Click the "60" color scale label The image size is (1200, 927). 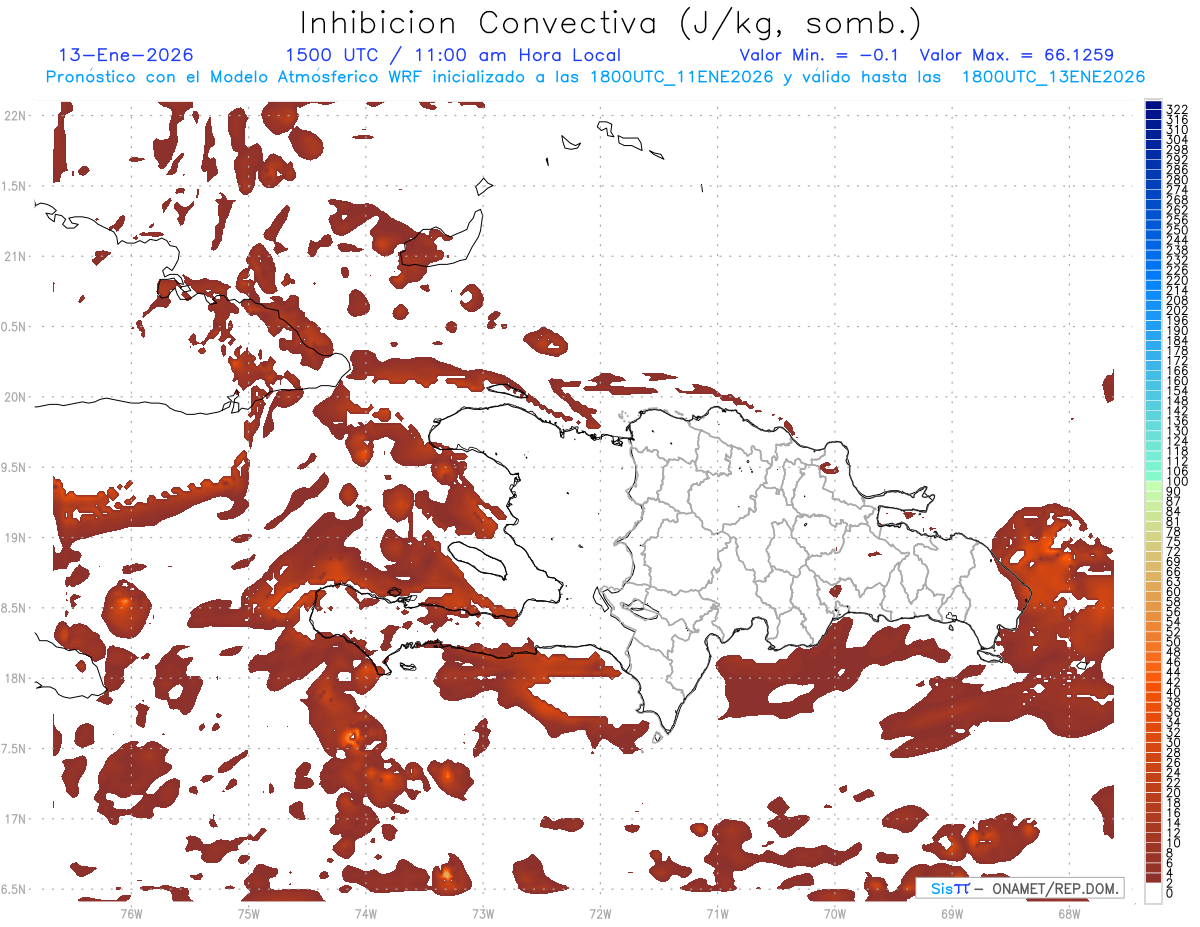tap(1174, 592)
